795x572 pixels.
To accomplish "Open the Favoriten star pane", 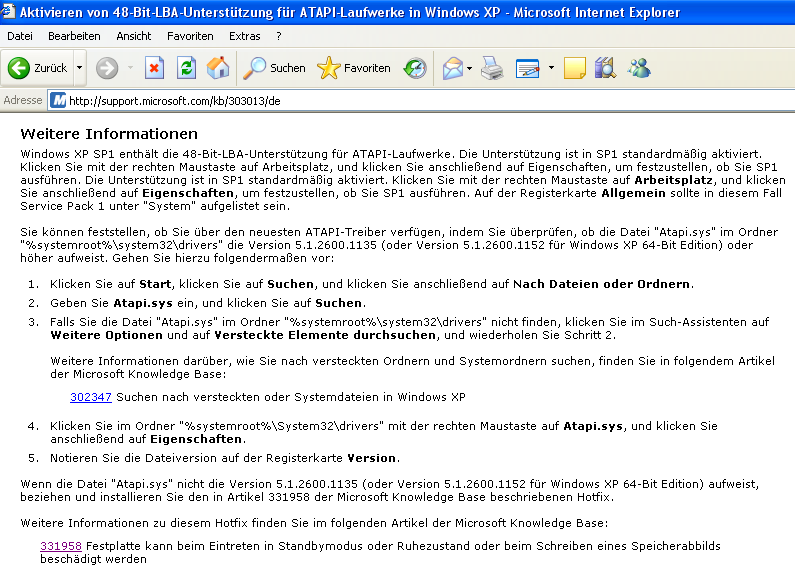I will point(354,68).
